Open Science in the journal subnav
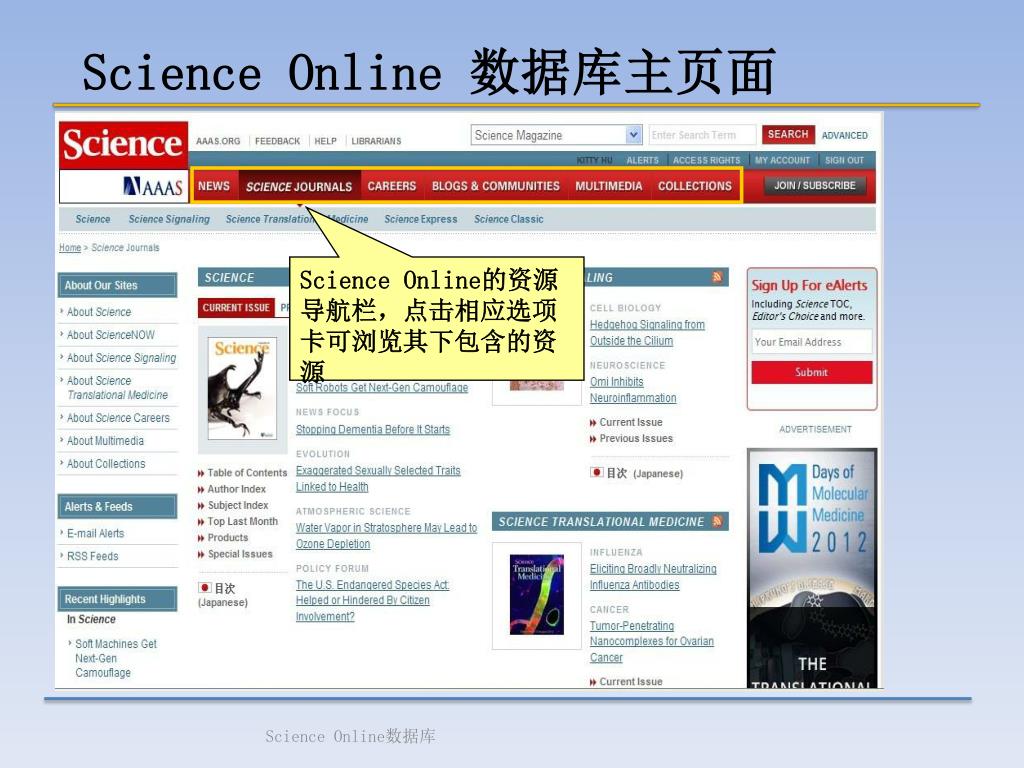Viewport: 1024px width, 768px height. click(93, 219)
